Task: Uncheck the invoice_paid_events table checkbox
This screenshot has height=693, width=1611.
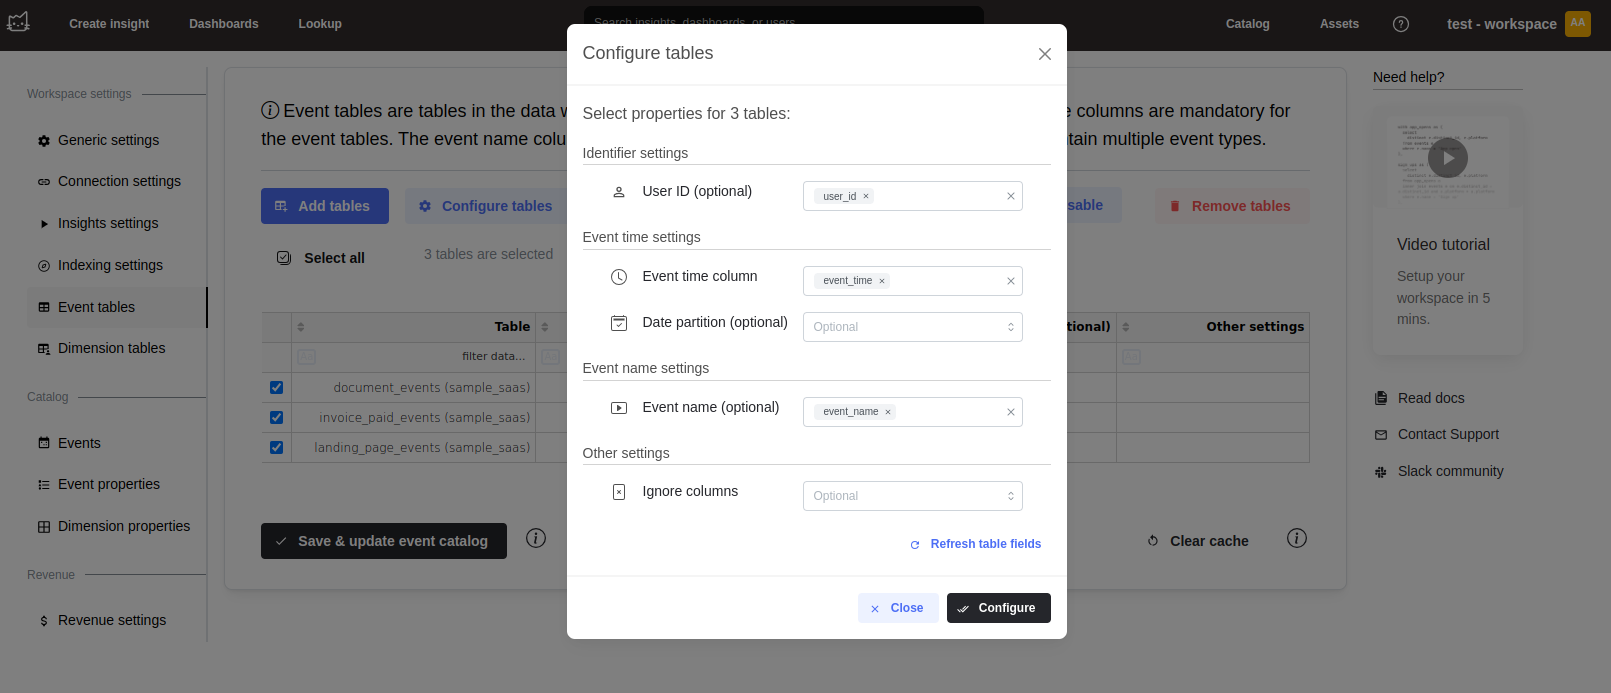Action: 277,418
